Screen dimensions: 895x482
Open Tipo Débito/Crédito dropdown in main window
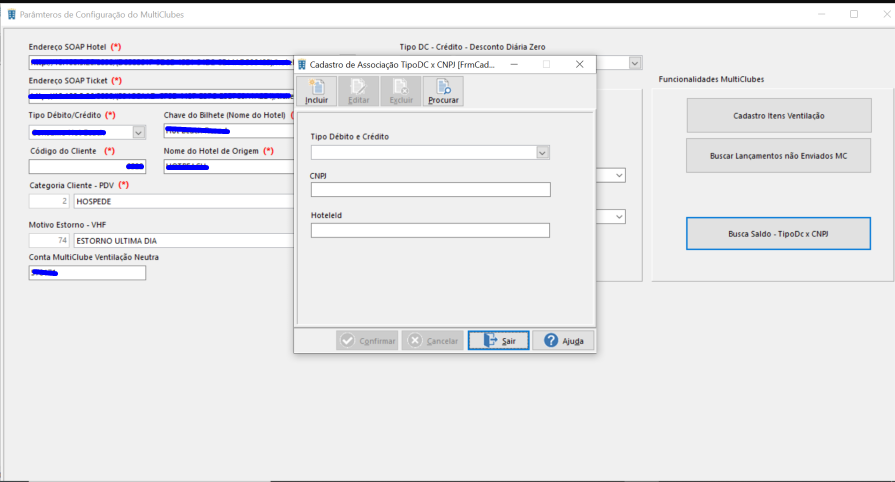(139, 132)
